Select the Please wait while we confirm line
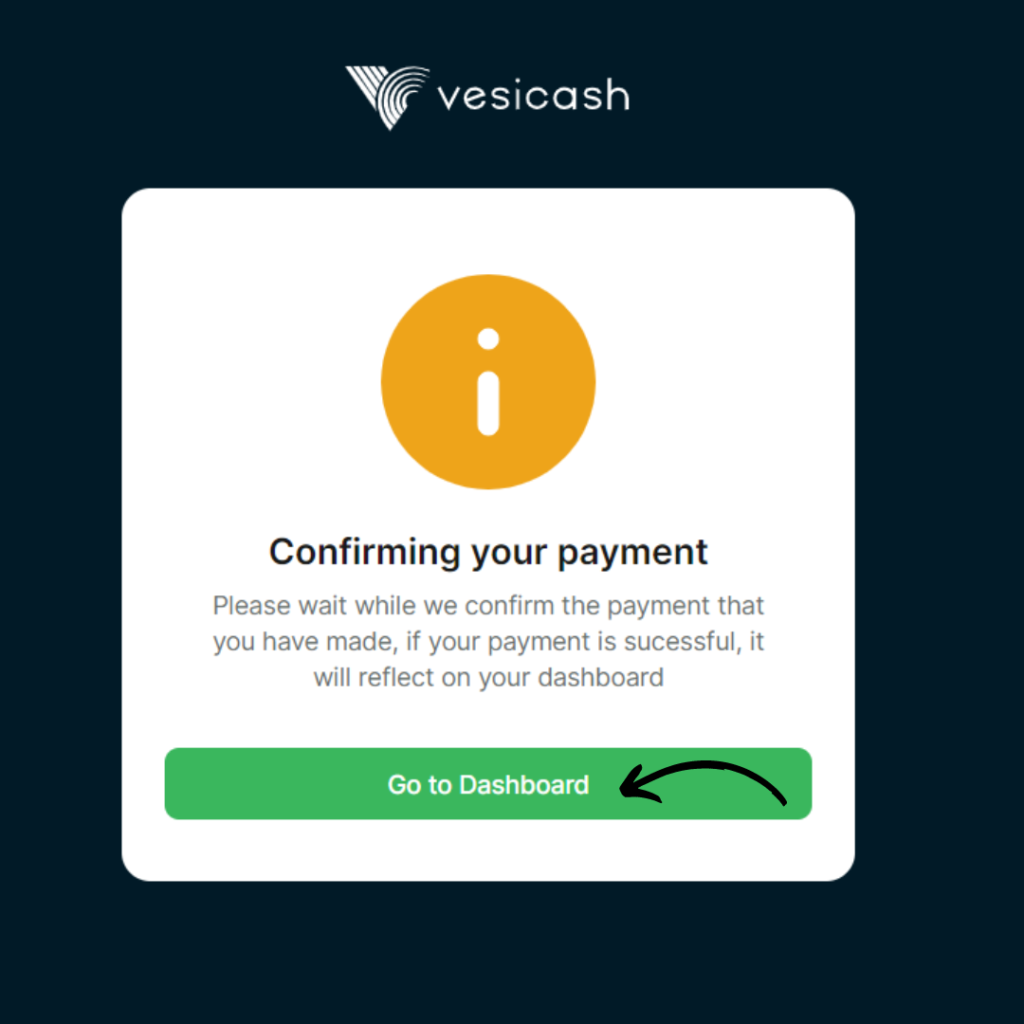 (488, 606)
